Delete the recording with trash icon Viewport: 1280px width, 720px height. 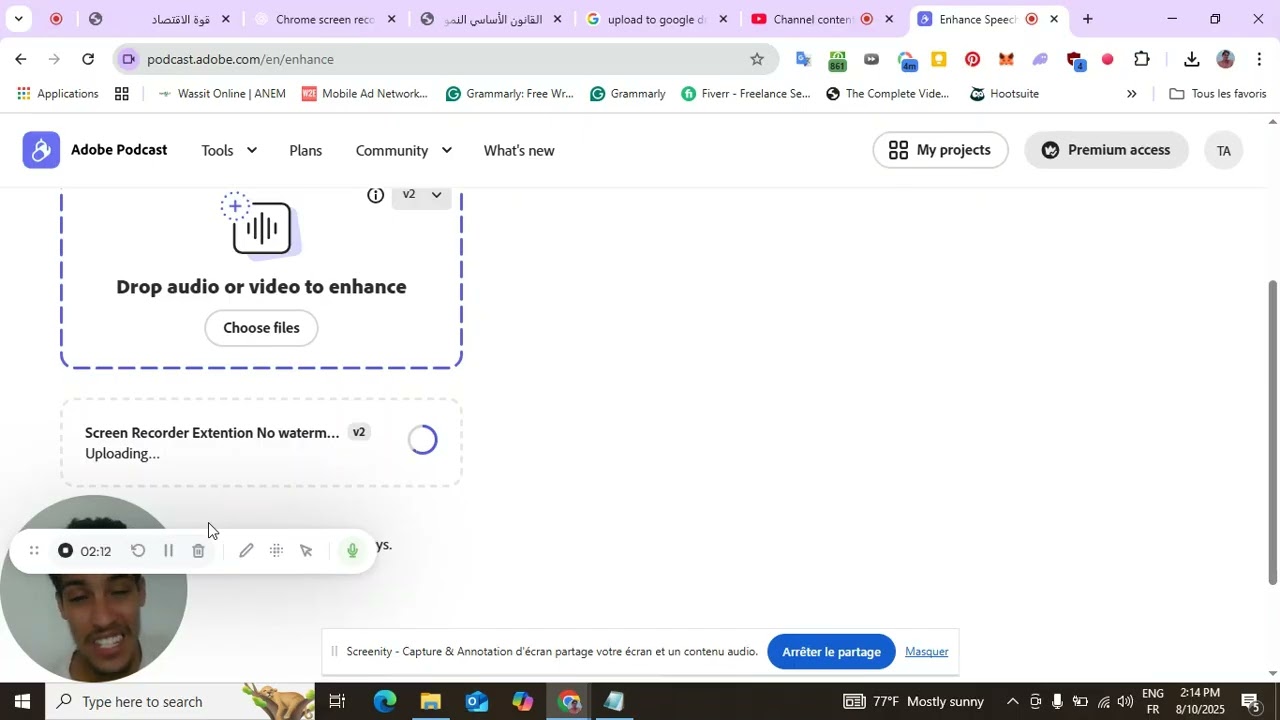pos(198,551)
